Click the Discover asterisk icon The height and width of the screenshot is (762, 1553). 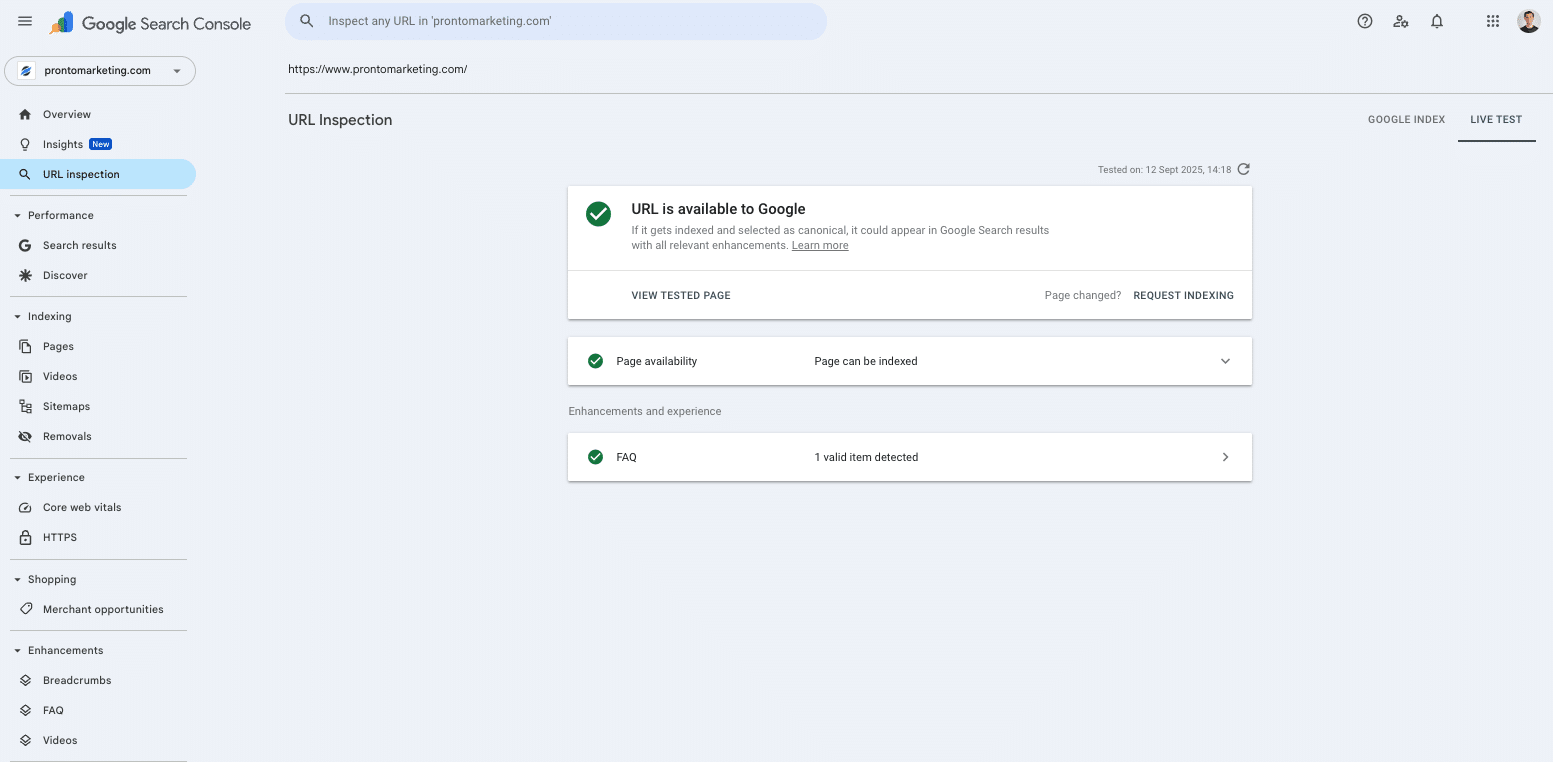(x=25, y=275)
